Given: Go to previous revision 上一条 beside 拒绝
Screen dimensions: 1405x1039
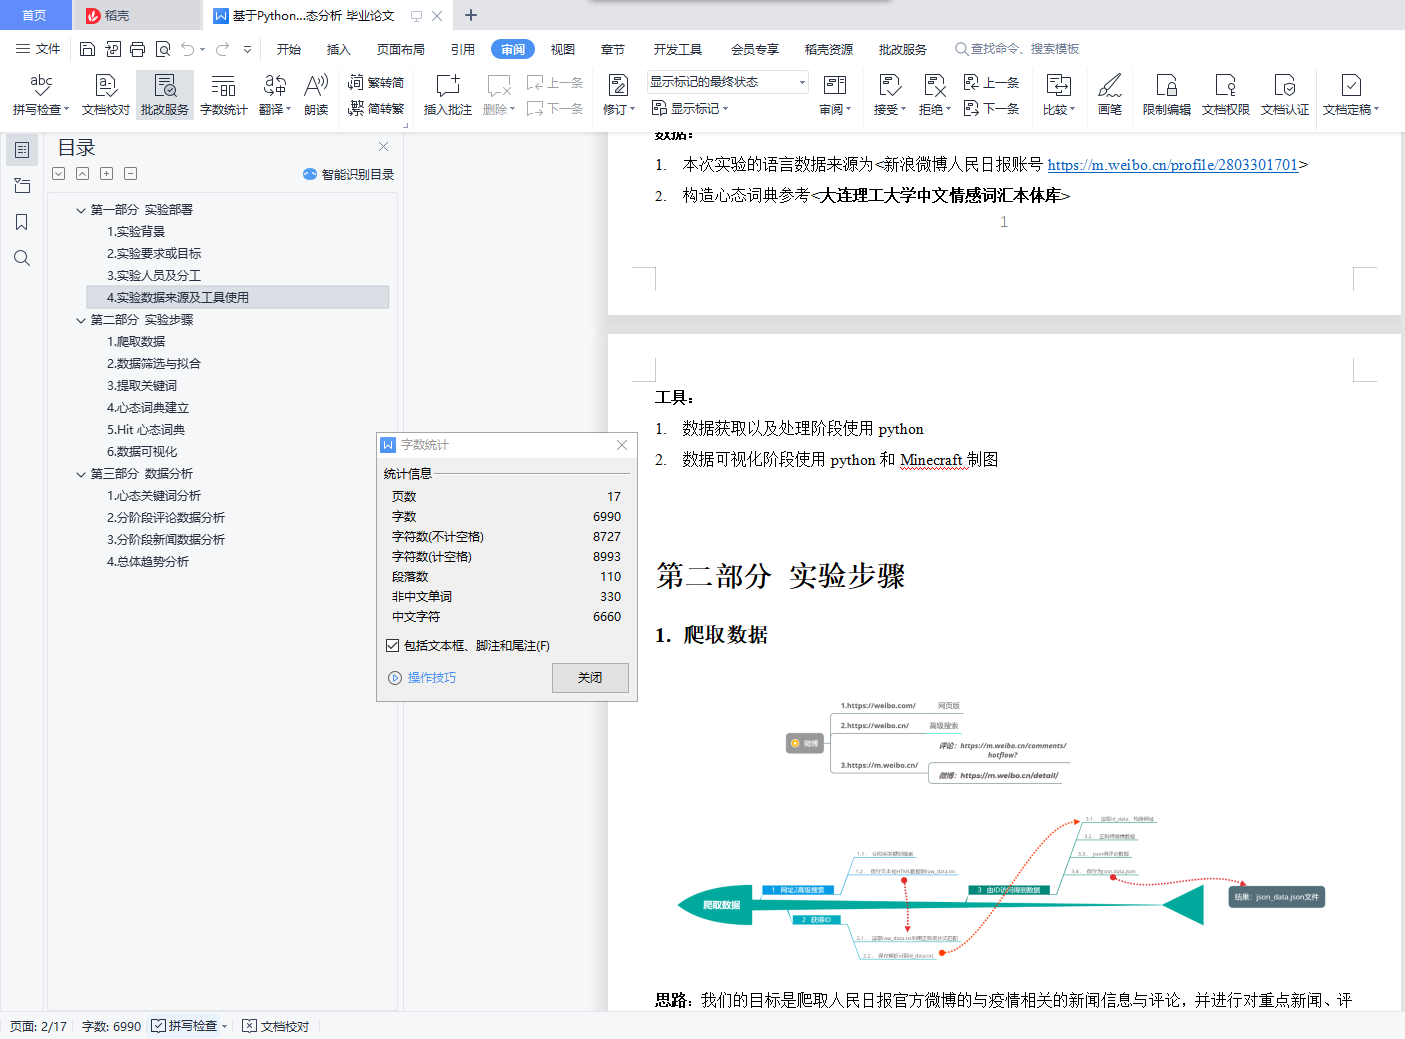Looking at the screenshot, I should pos(992,83).
